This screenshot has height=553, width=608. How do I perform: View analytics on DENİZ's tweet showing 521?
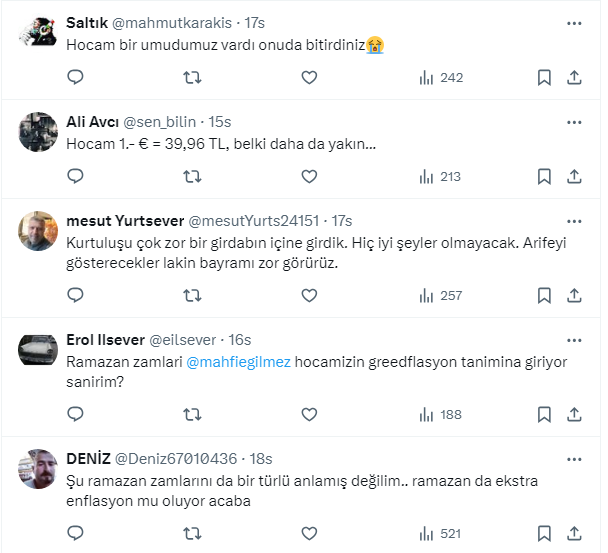coord(438,533)
